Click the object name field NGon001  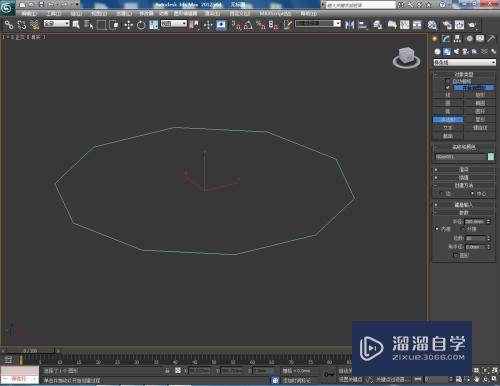click(460, 157)
